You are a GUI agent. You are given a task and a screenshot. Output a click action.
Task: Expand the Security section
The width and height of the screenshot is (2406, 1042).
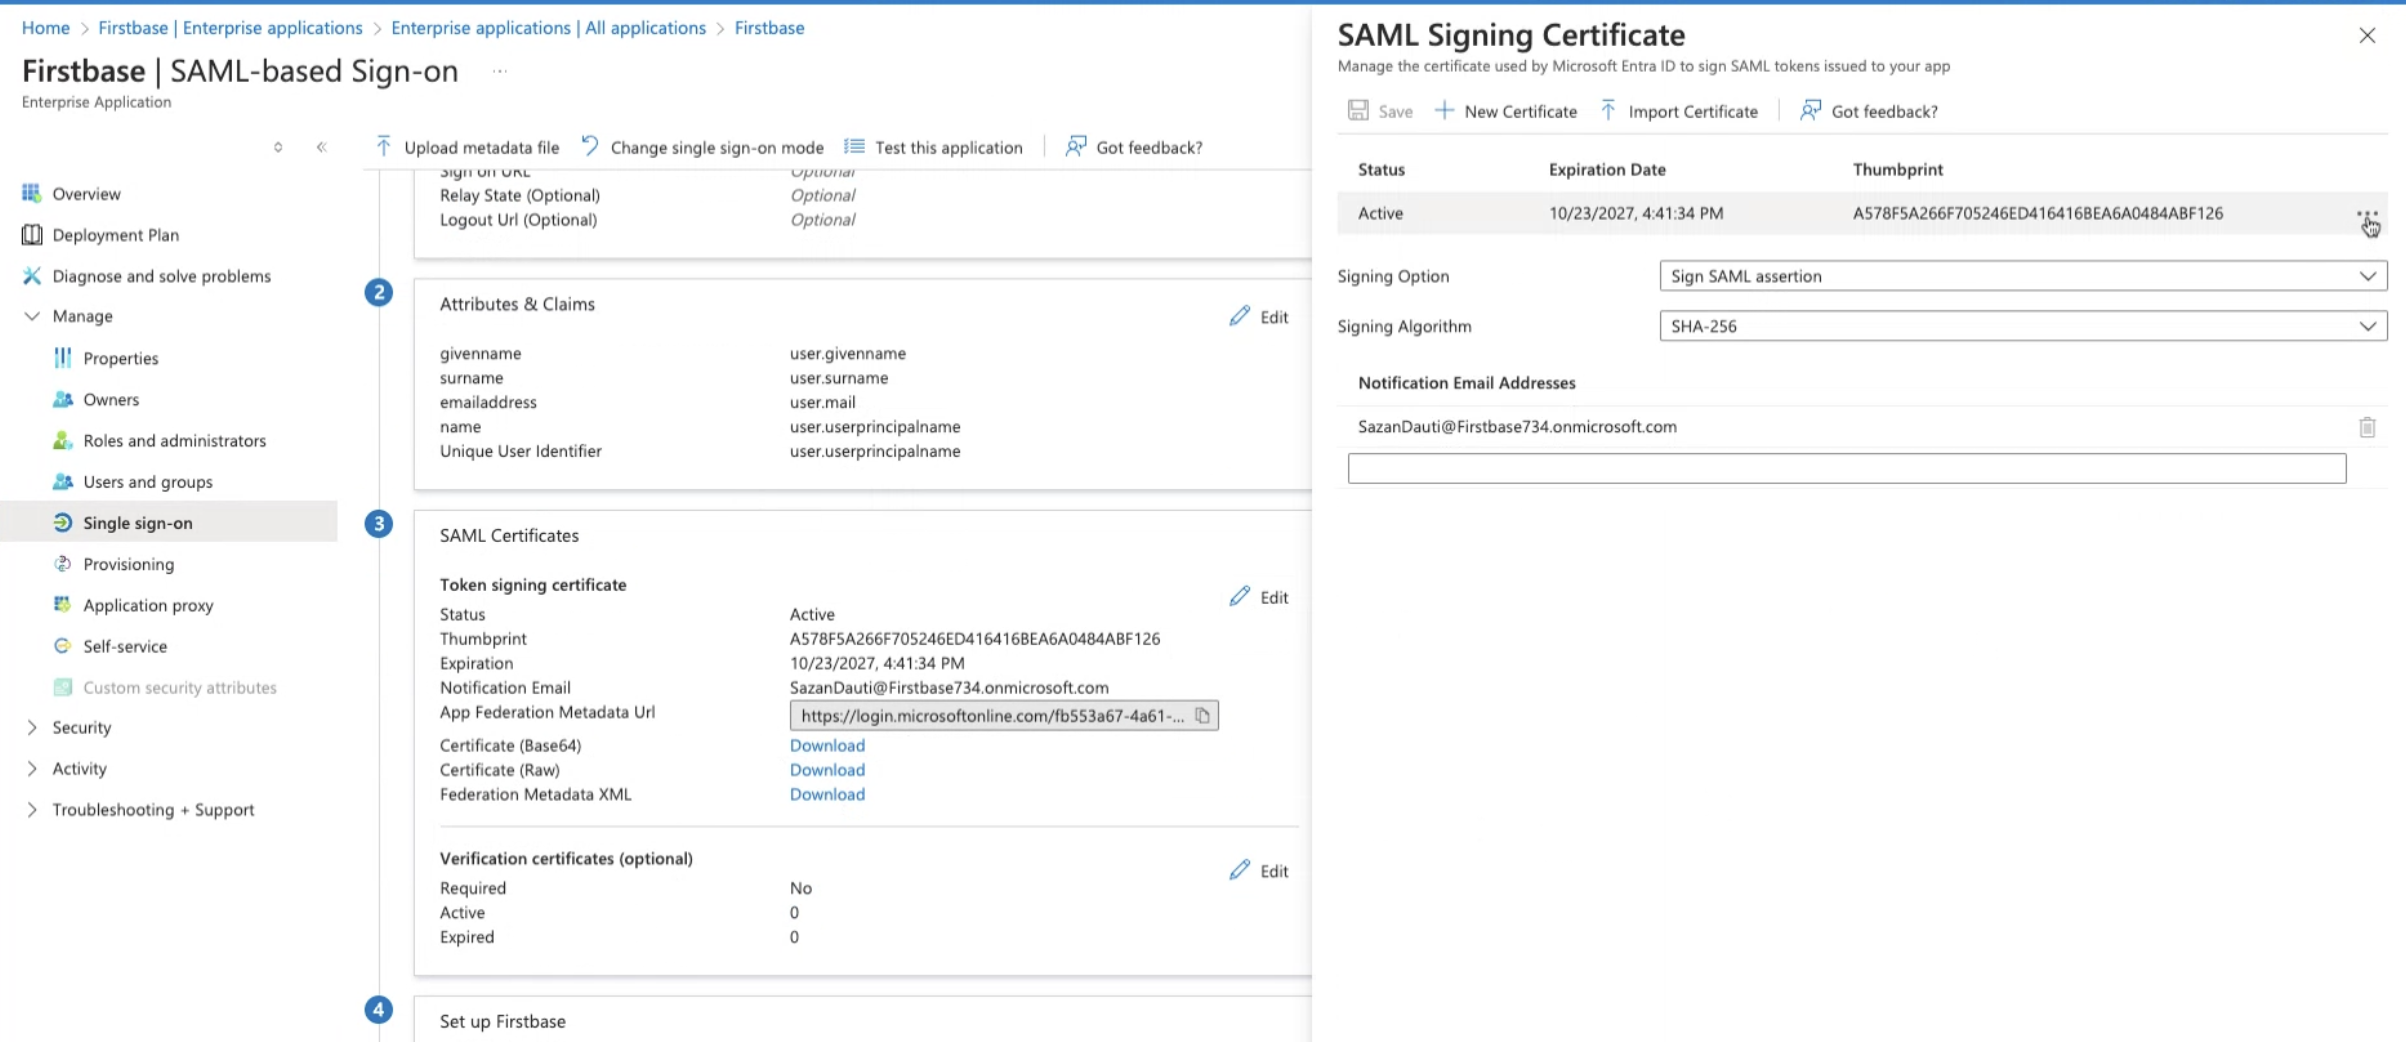pyautogui.click(x=32, y=727)
